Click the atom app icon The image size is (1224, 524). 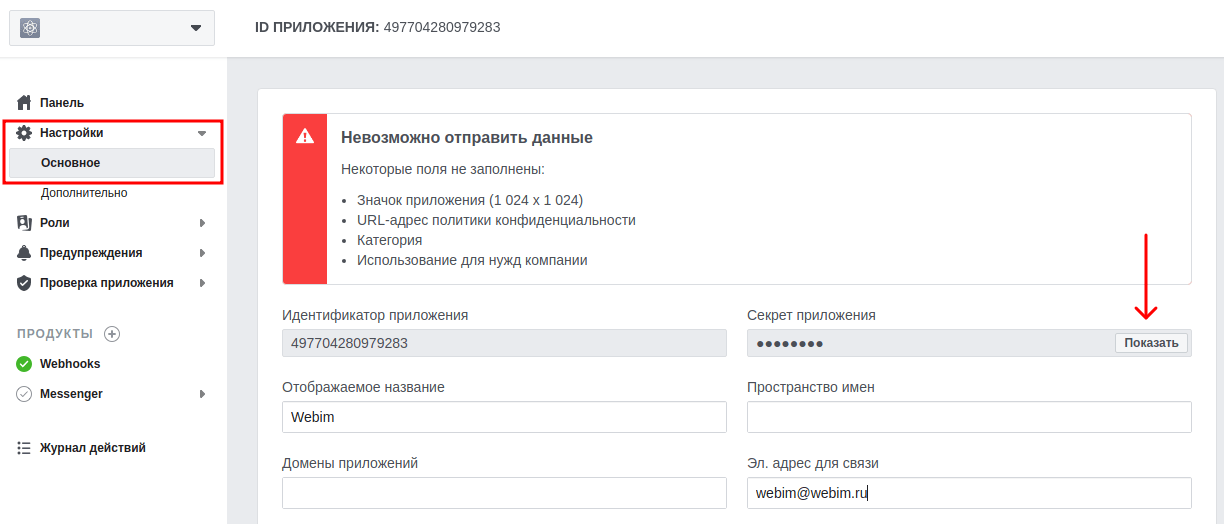coord(29,28)
